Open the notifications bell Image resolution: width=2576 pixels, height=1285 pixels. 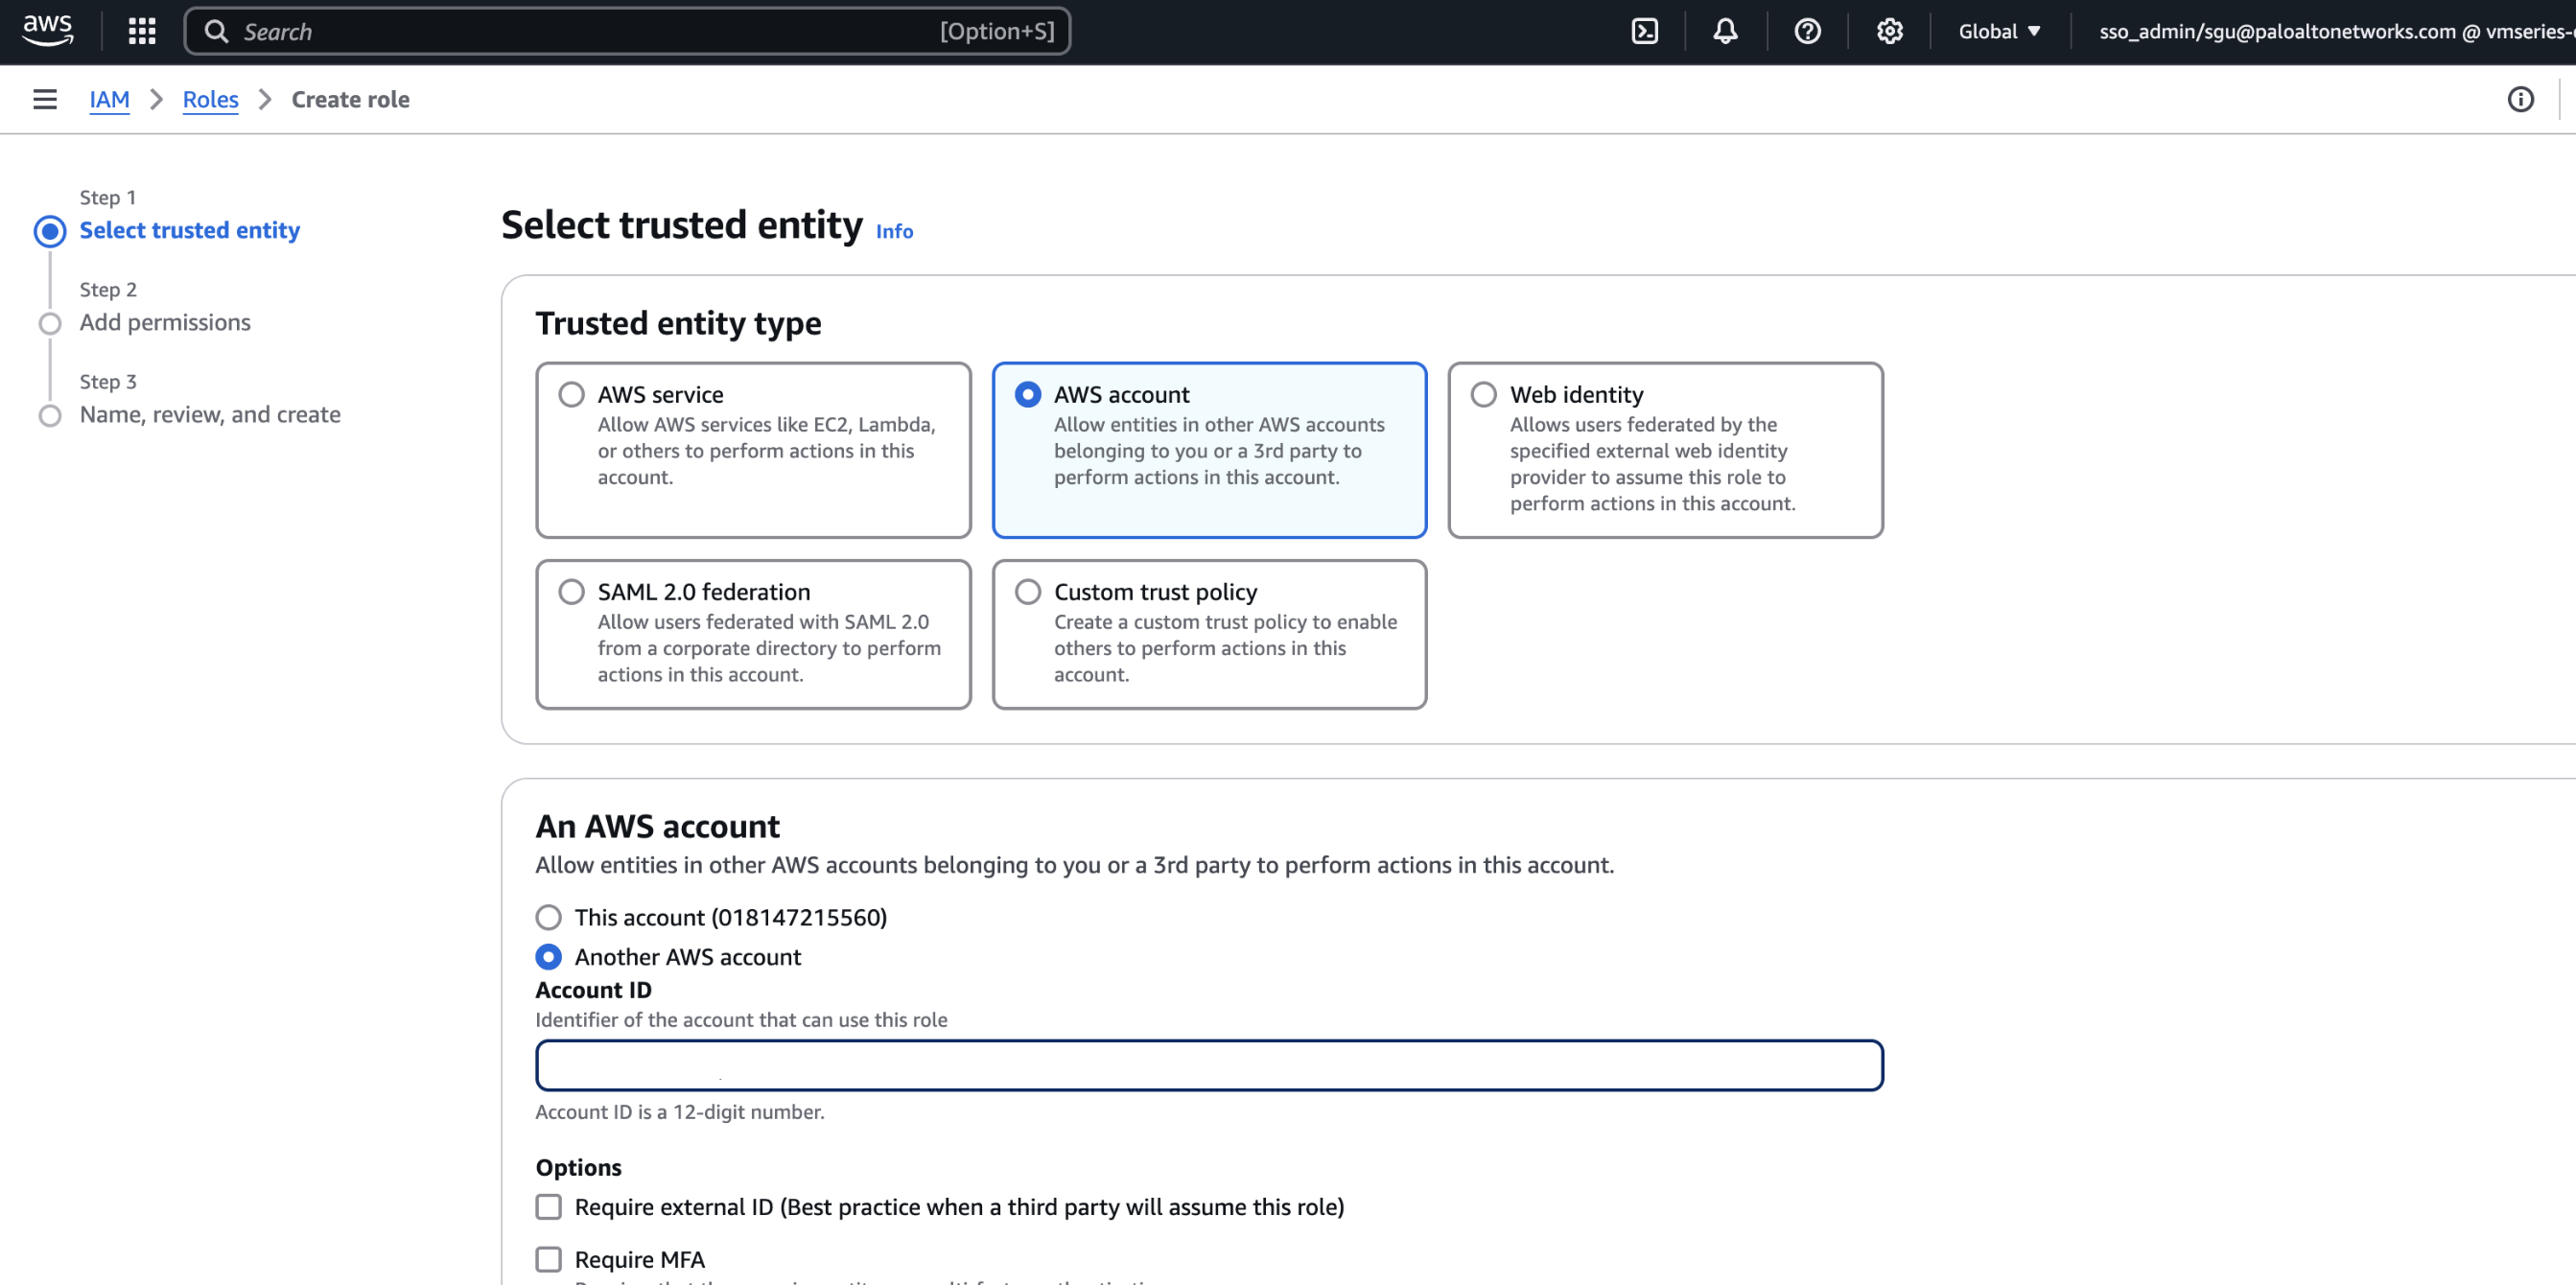1725,31
